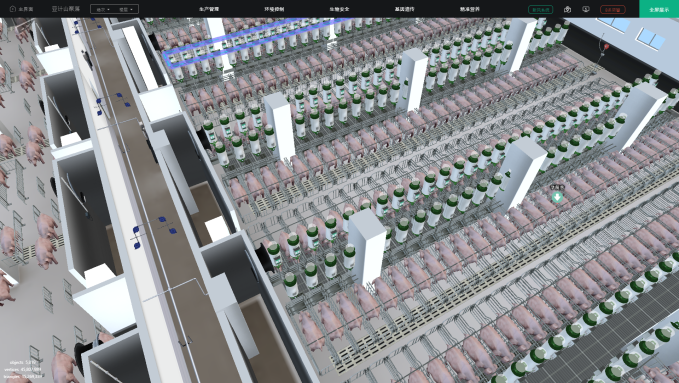
Task: Open the 环境控制 menu
Action: tap(274, 9)
